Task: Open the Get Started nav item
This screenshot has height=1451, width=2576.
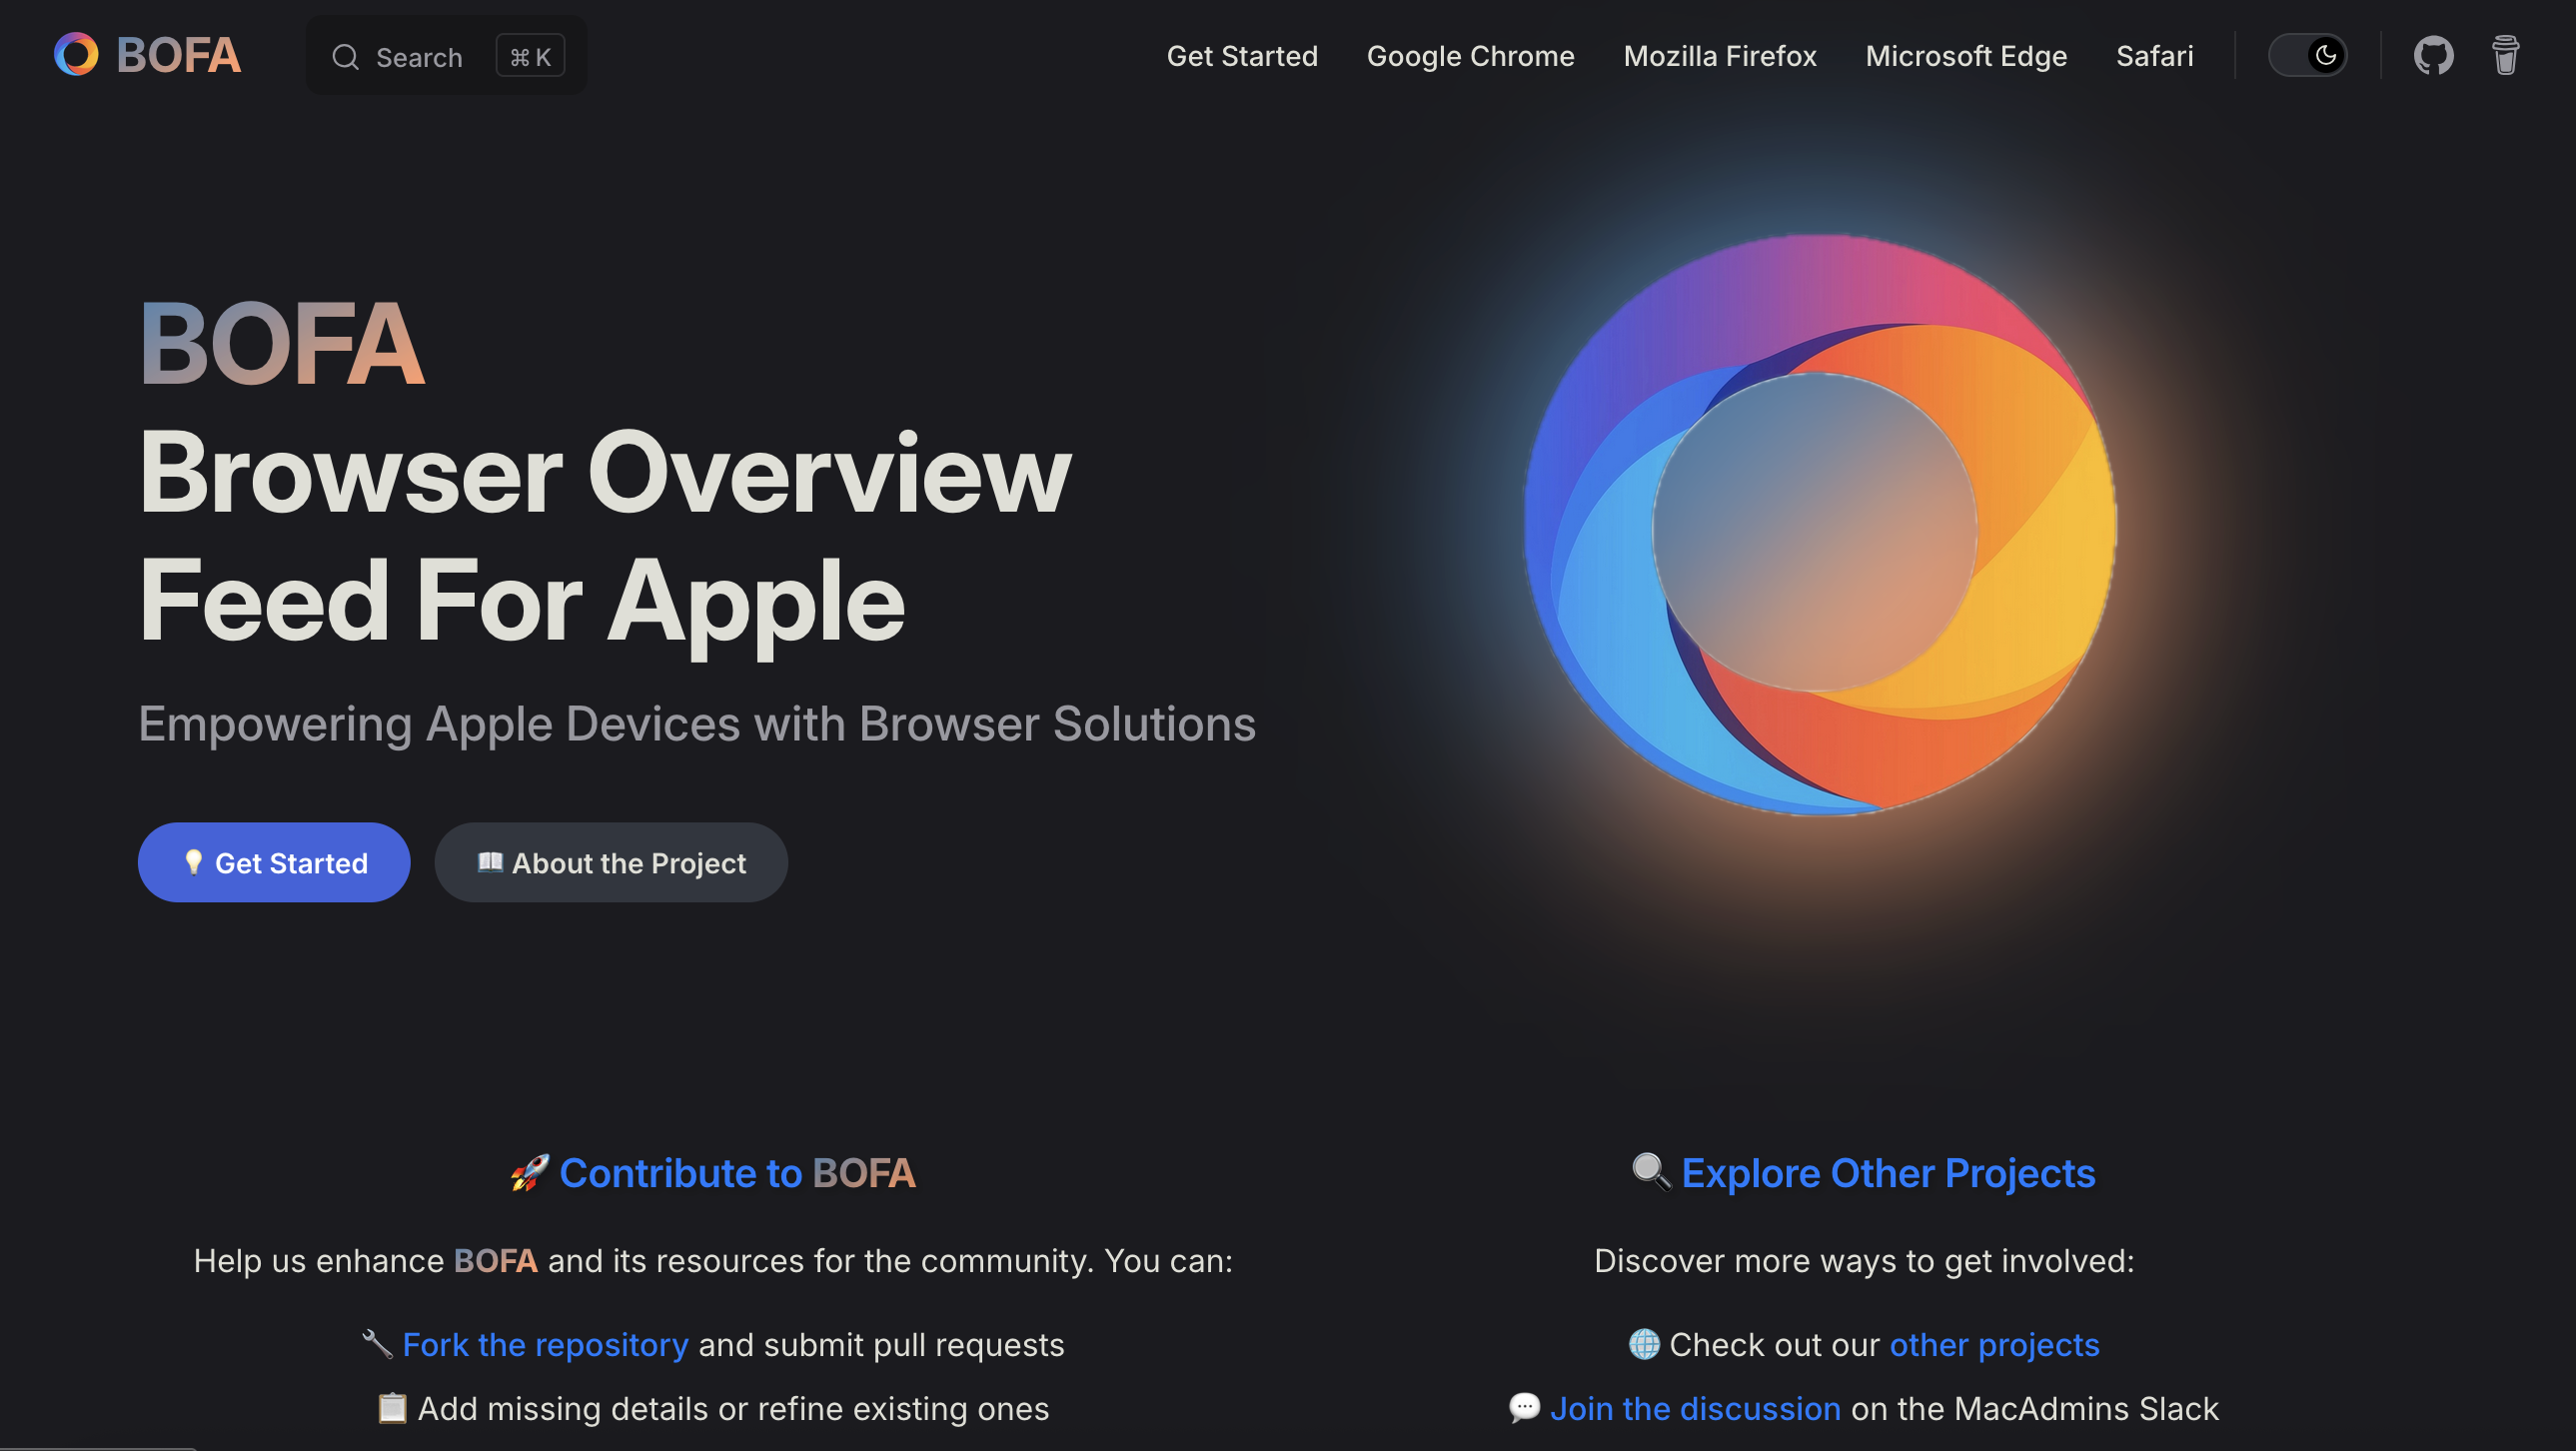Action: (1242, 56)
